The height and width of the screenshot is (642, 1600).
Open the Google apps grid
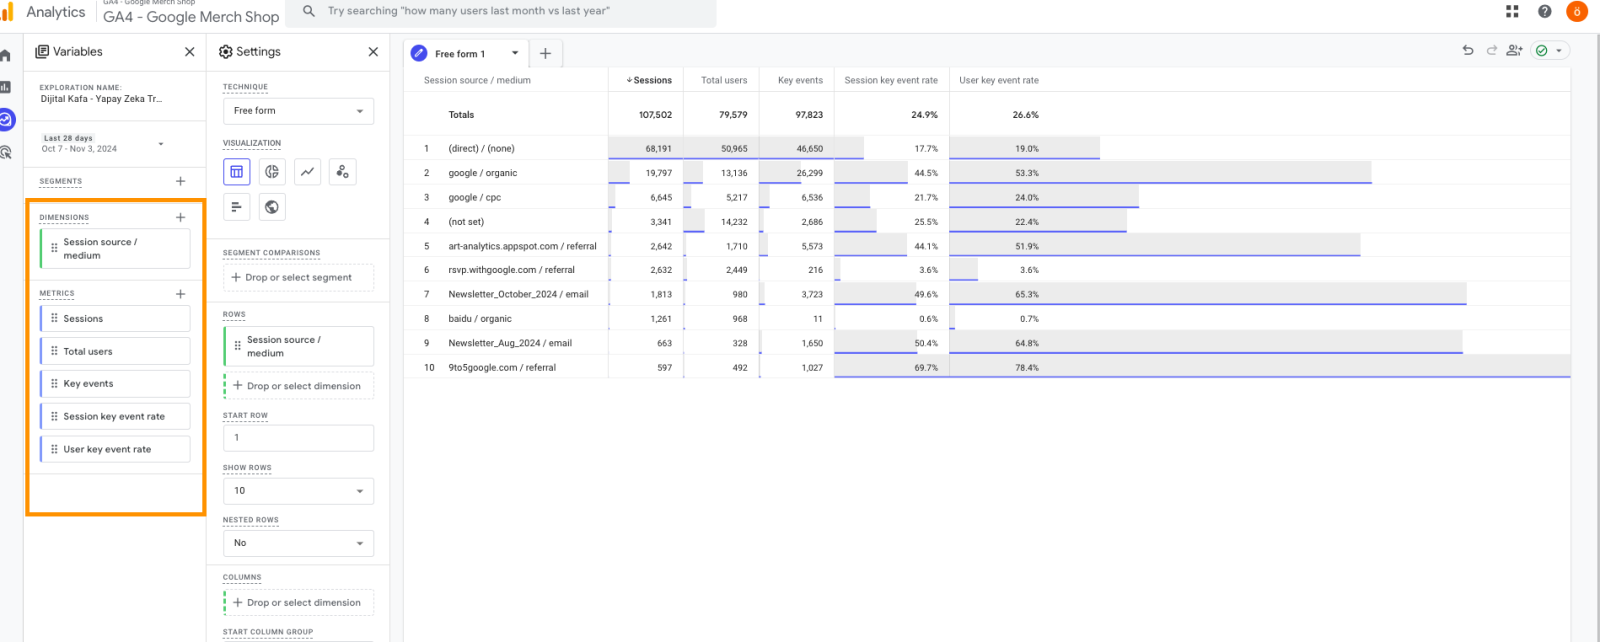click(x=1512, y=12)
